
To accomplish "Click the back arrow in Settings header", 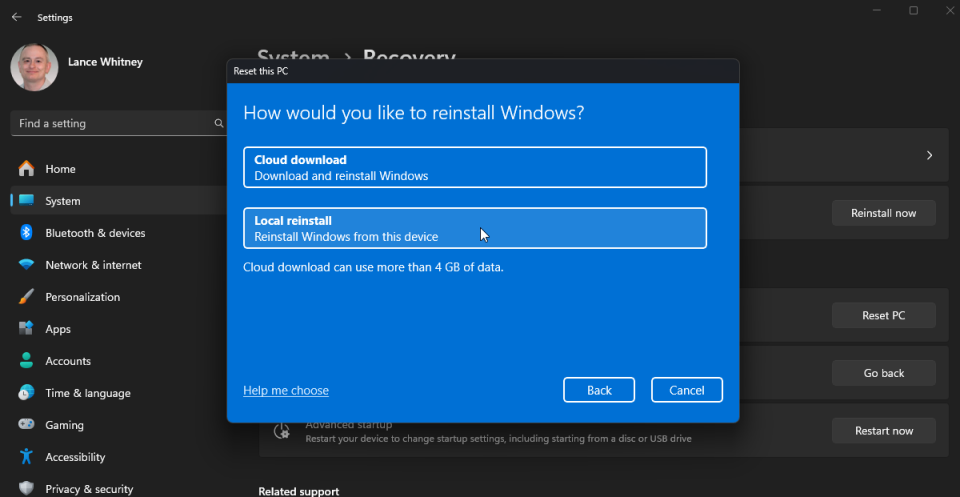I will click(x=17, y=17).
